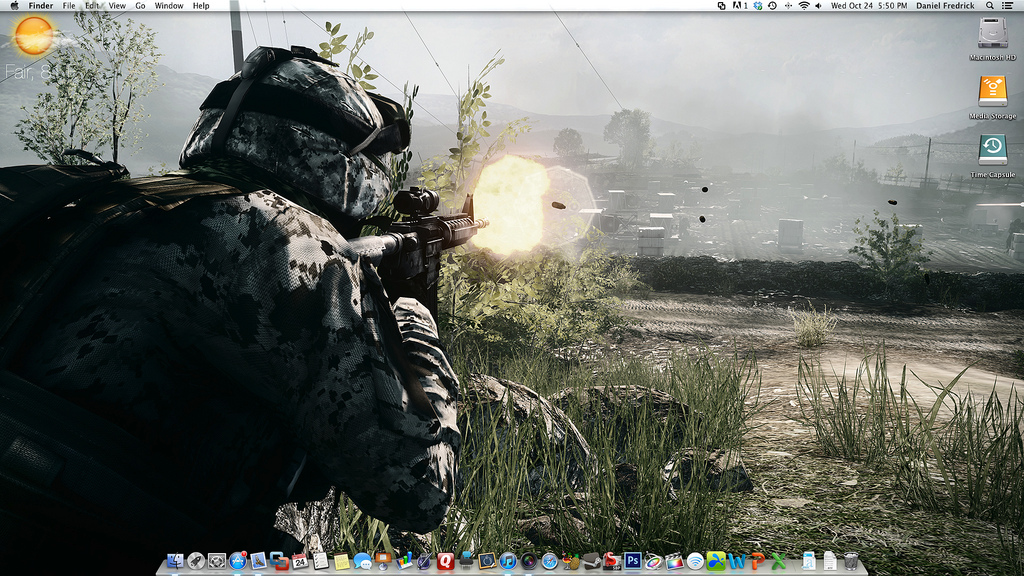Open Finder from the dock

tap(175, 561)
